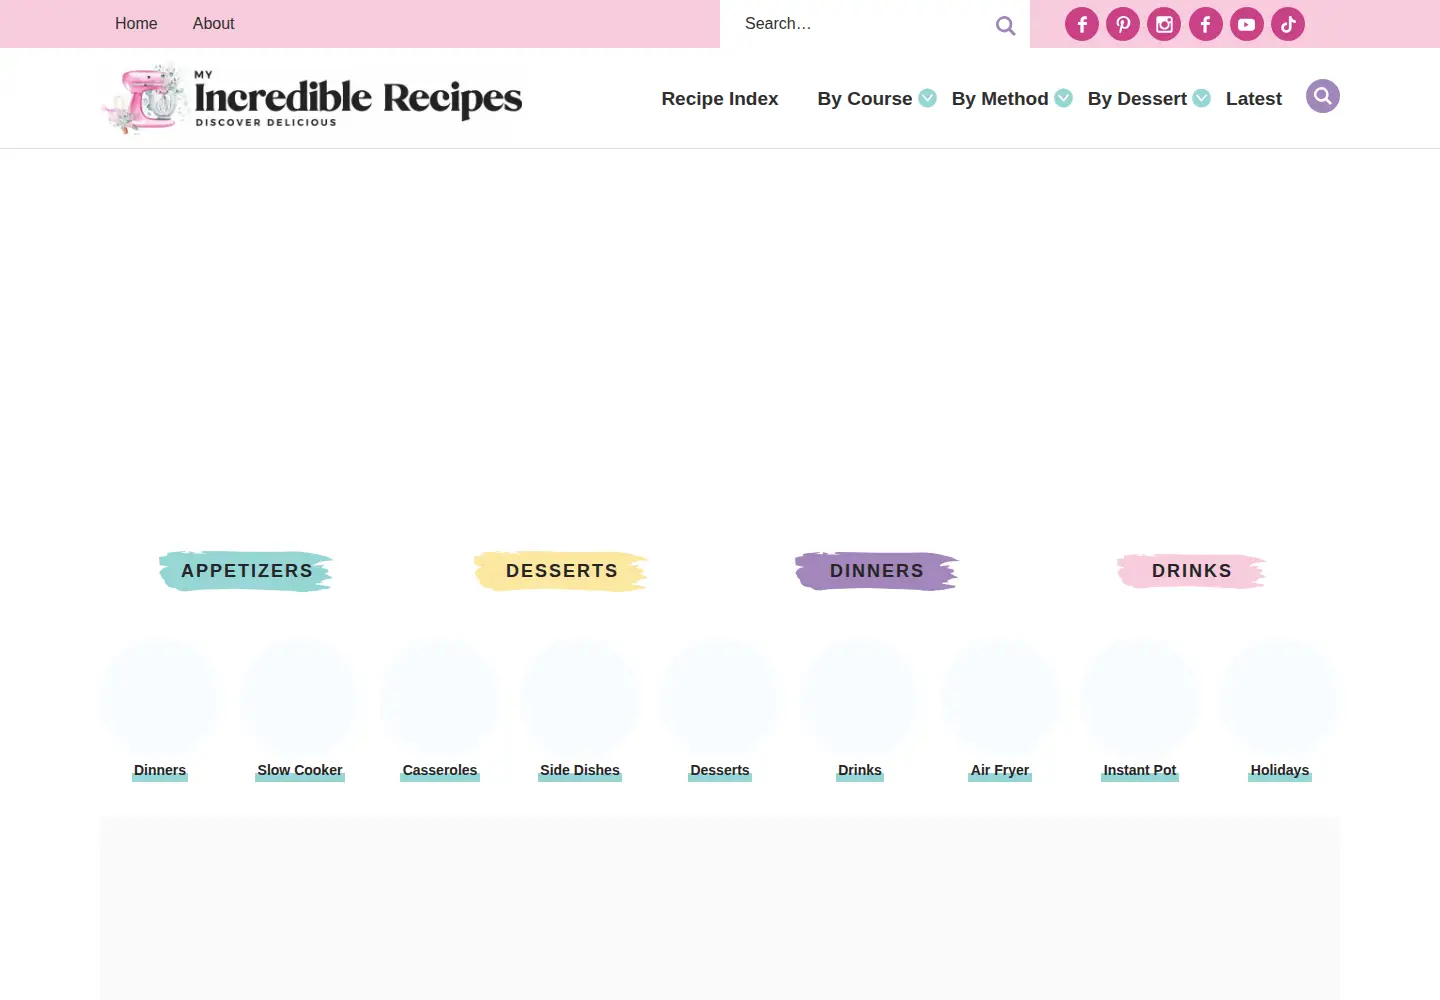Click the yellow DESSERTS brush badge
Screen dimensions: 1440x1000
[561, 571]
